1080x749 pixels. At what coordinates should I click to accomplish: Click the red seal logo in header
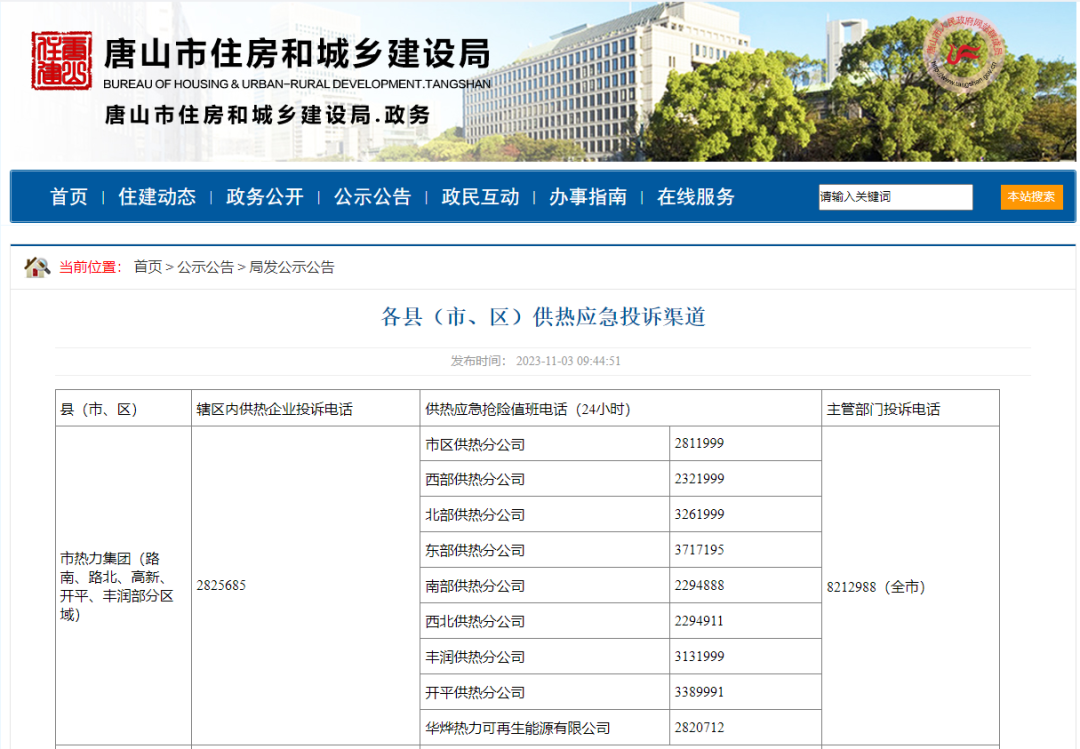[x=61, y=60]
